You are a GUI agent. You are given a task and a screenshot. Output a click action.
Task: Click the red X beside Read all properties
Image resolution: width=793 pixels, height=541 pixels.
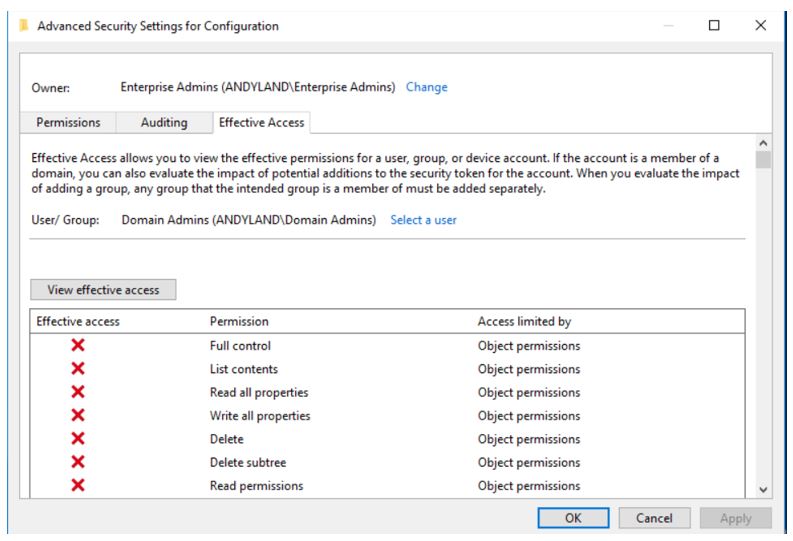click(x=78, y=392)
